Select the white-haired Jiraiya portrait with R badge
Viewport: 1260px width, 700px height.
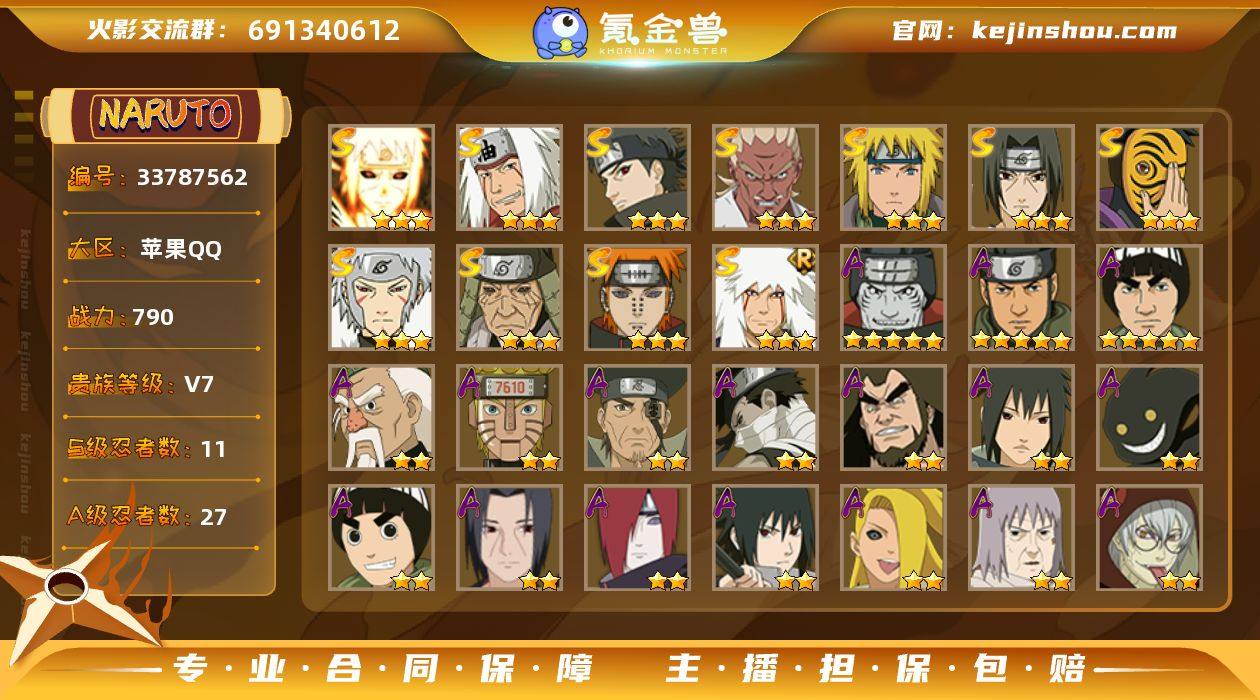[x=766, y=298]
